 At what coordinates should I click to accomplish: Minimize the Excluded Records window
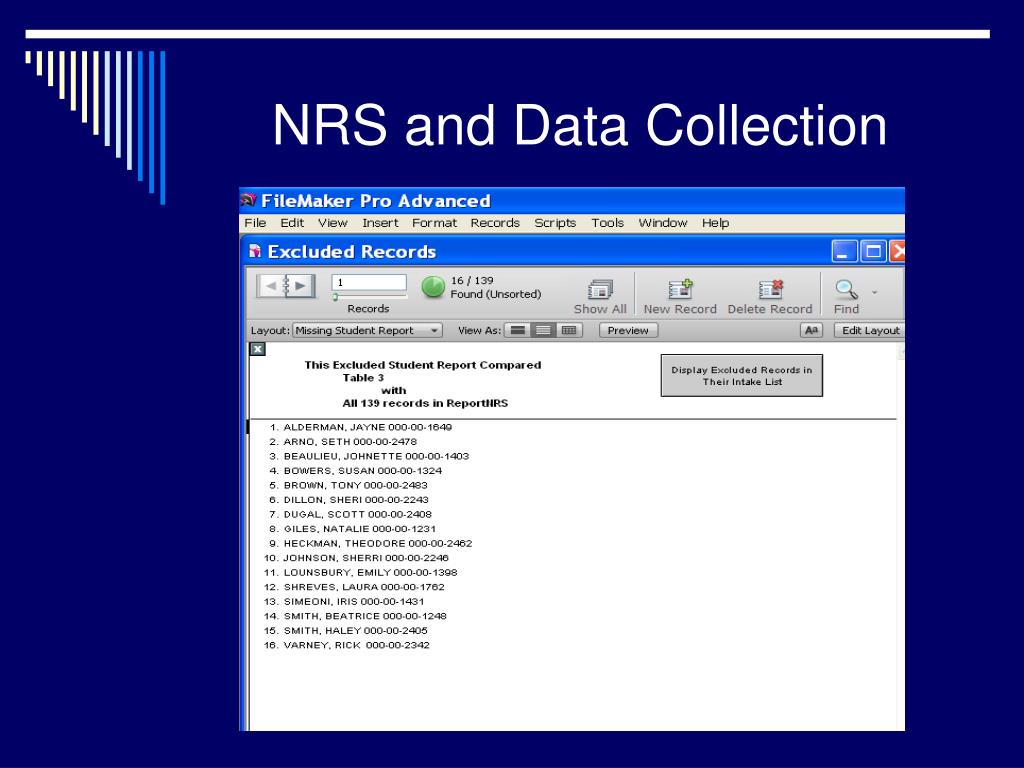[x=844, y=251]
